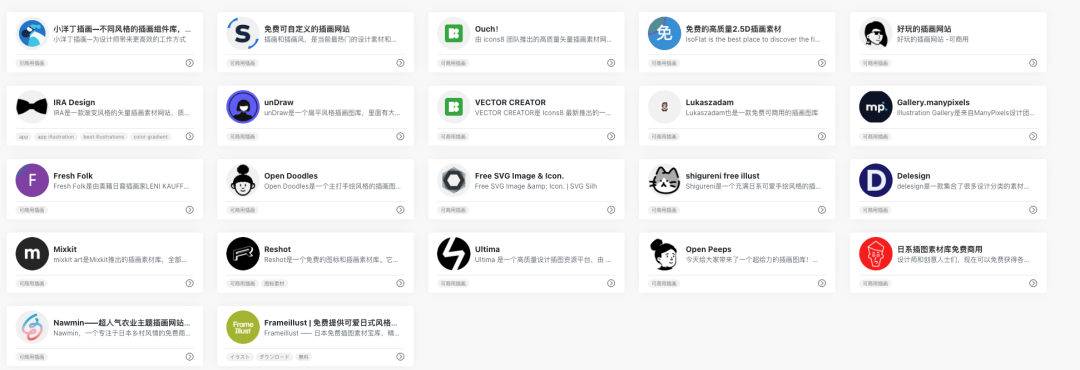Open arrow on Frameillust card

pyautogui.click(x=400, y=357)
